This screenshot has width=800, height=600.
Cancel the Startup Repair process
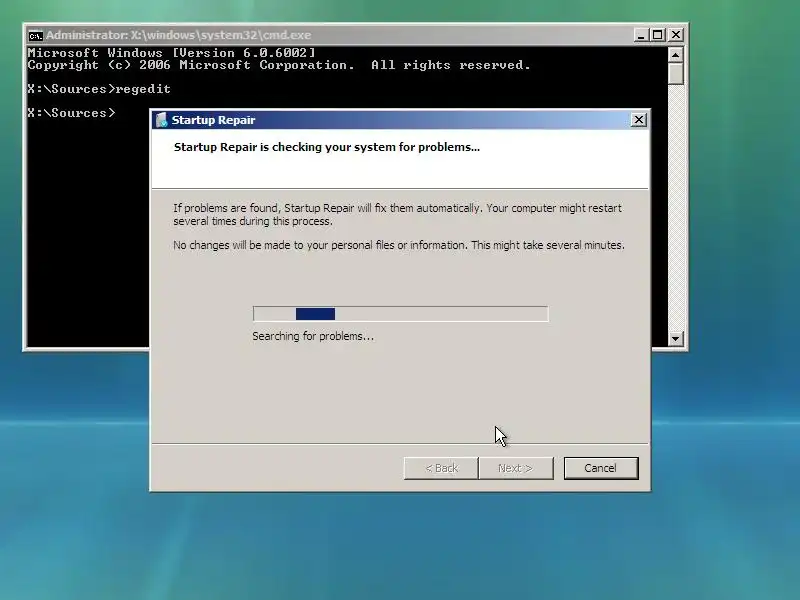pyautogui.click(x=601, y=468)
